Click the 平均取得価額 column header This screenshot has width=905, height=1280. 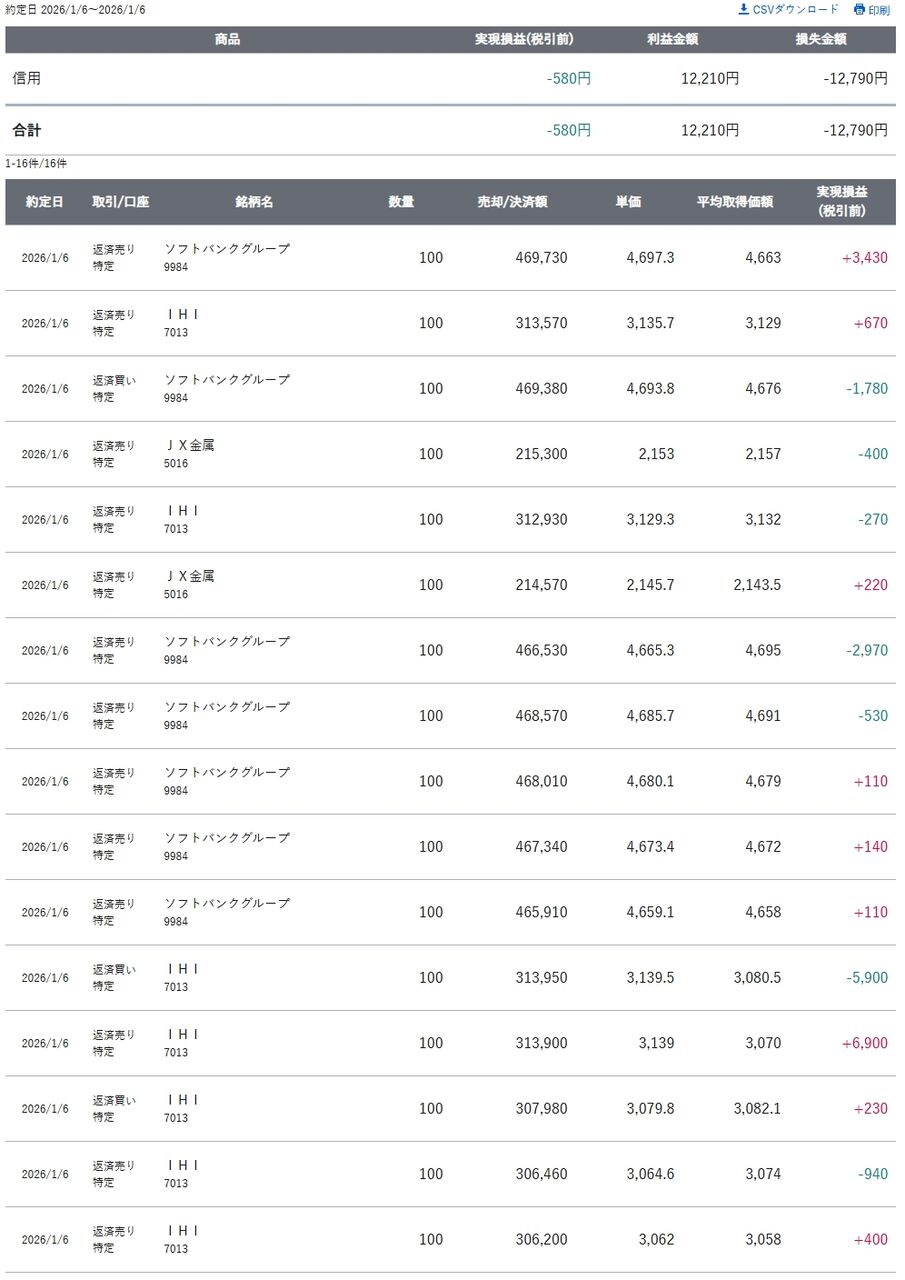click(735, 202)
